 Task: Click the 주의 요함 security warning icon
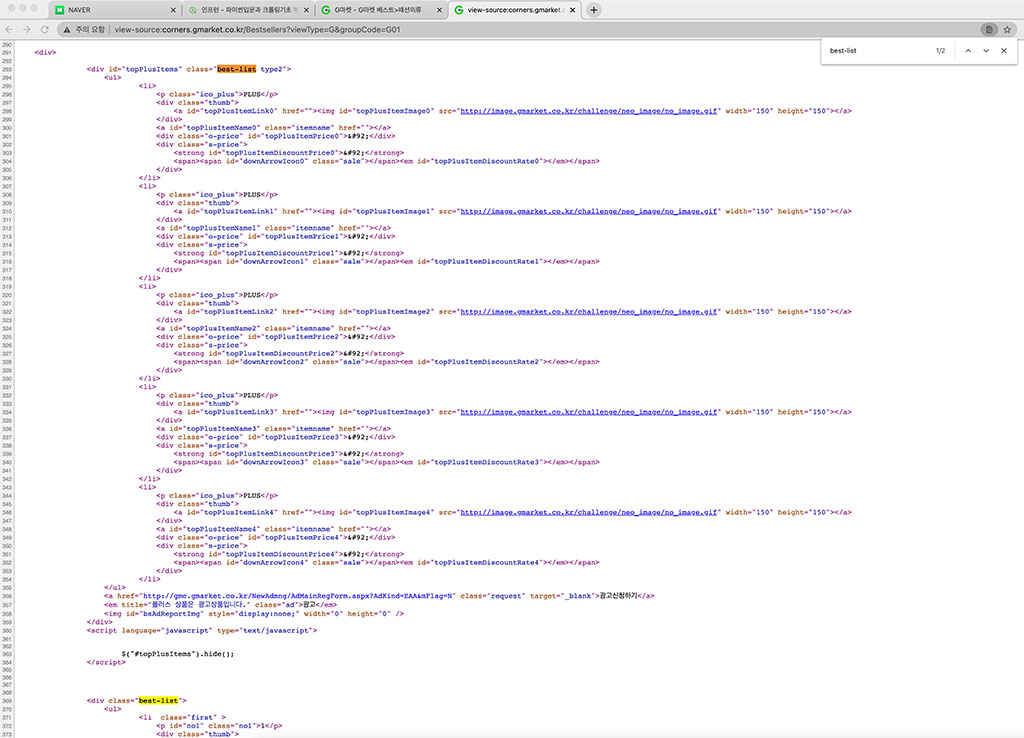67,29
